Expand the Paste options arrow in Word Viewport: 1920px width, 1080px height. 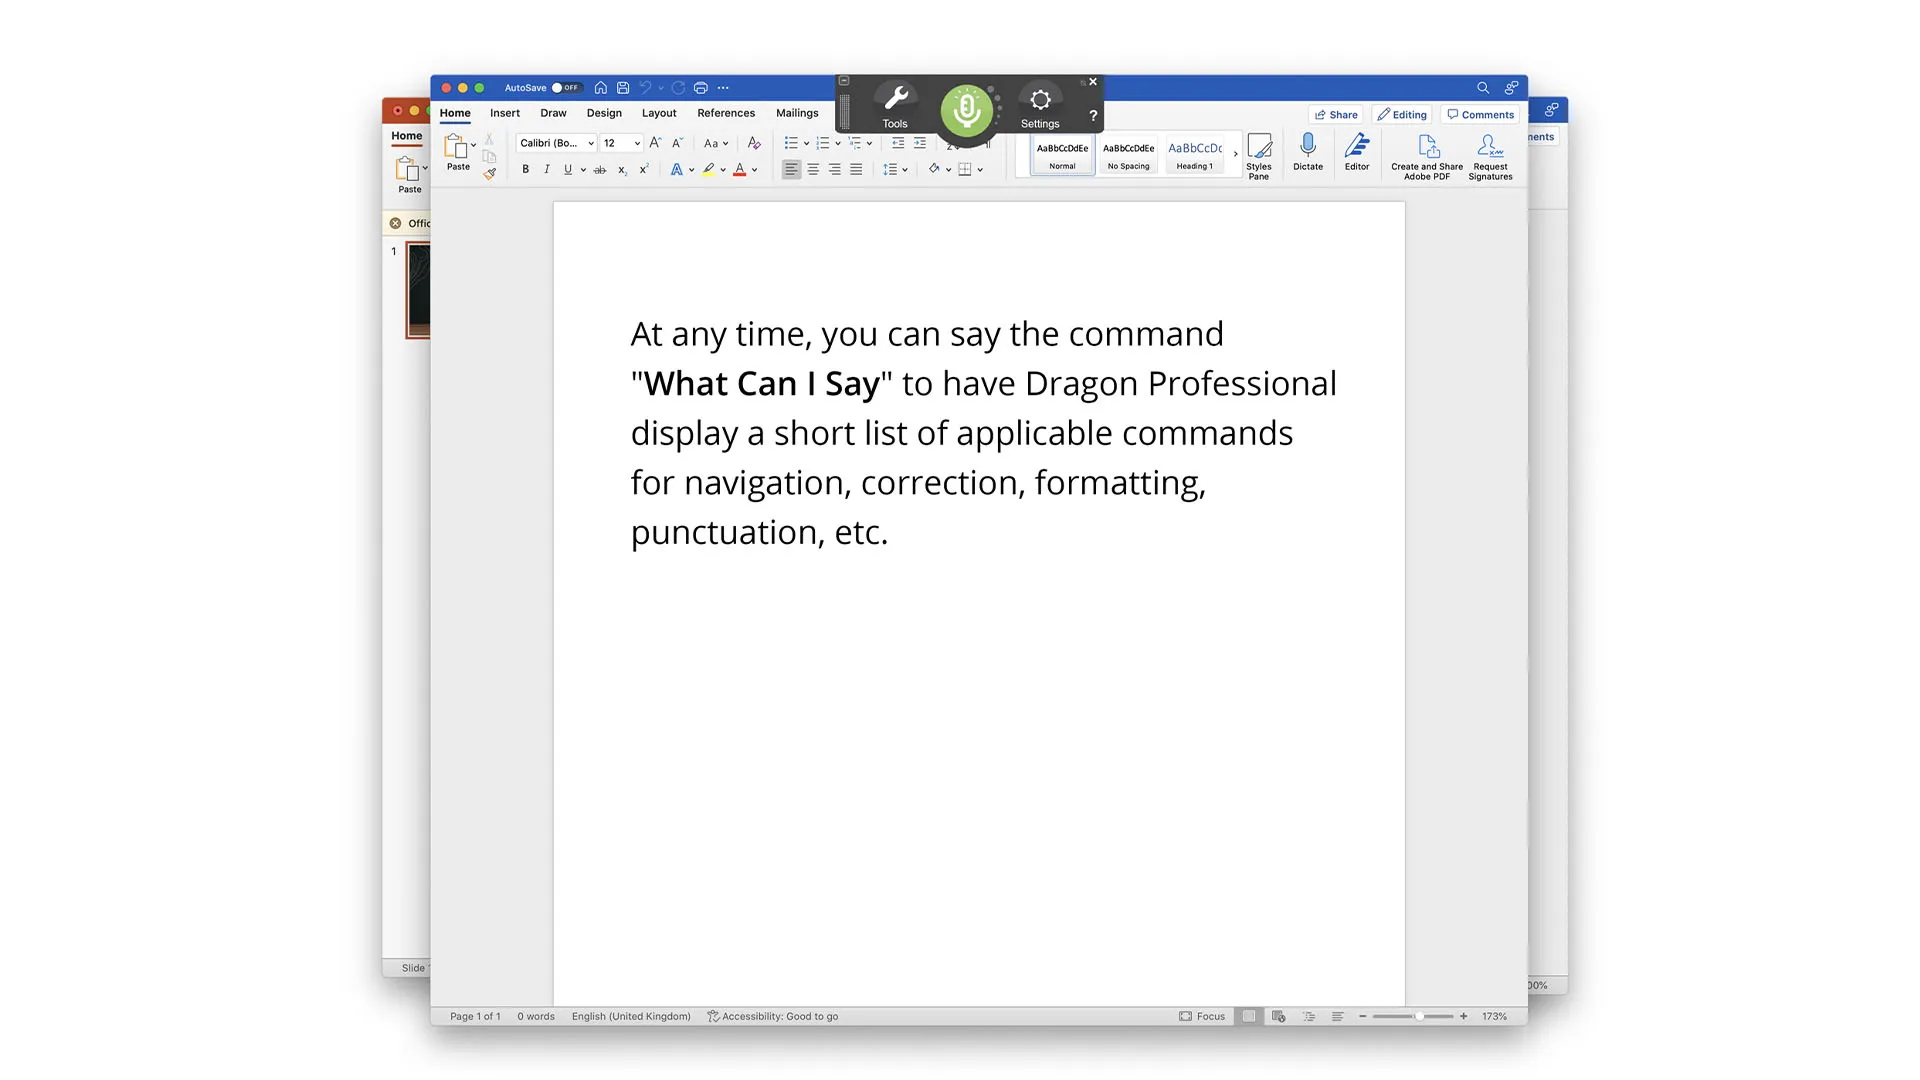(x=474, y=146)
